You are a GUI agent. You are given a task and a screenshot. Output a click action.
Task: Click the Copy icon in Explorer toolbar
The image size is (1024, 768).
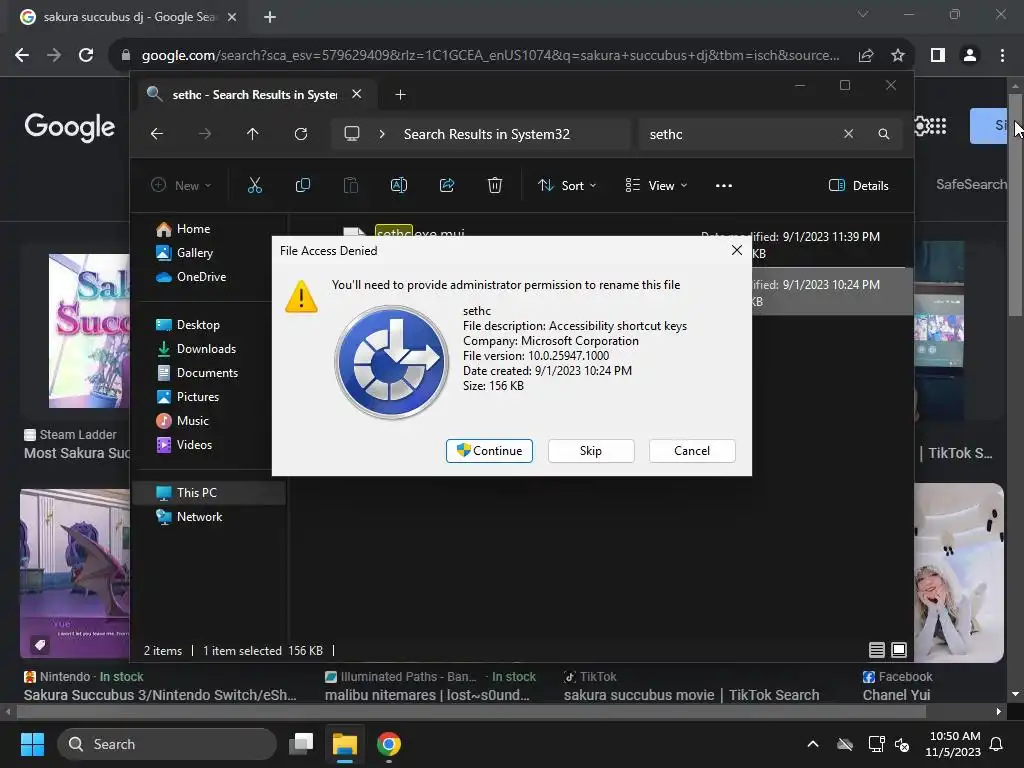302,185
